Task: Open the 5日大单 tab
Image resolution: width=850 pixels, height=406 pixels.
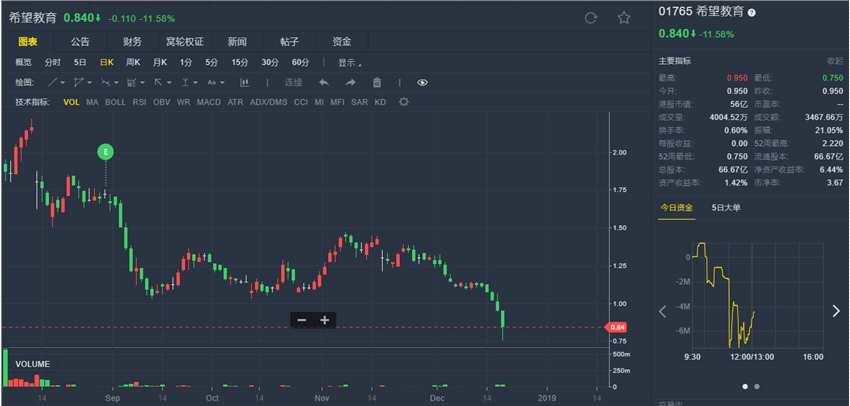Action: click(726, 208)
